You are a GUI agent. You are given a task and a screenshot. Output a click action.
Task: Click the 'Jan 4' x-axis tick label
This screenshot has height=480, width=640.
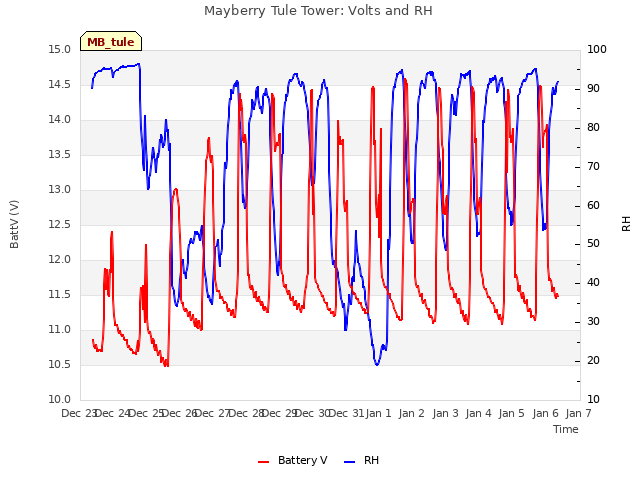[478, 413]
